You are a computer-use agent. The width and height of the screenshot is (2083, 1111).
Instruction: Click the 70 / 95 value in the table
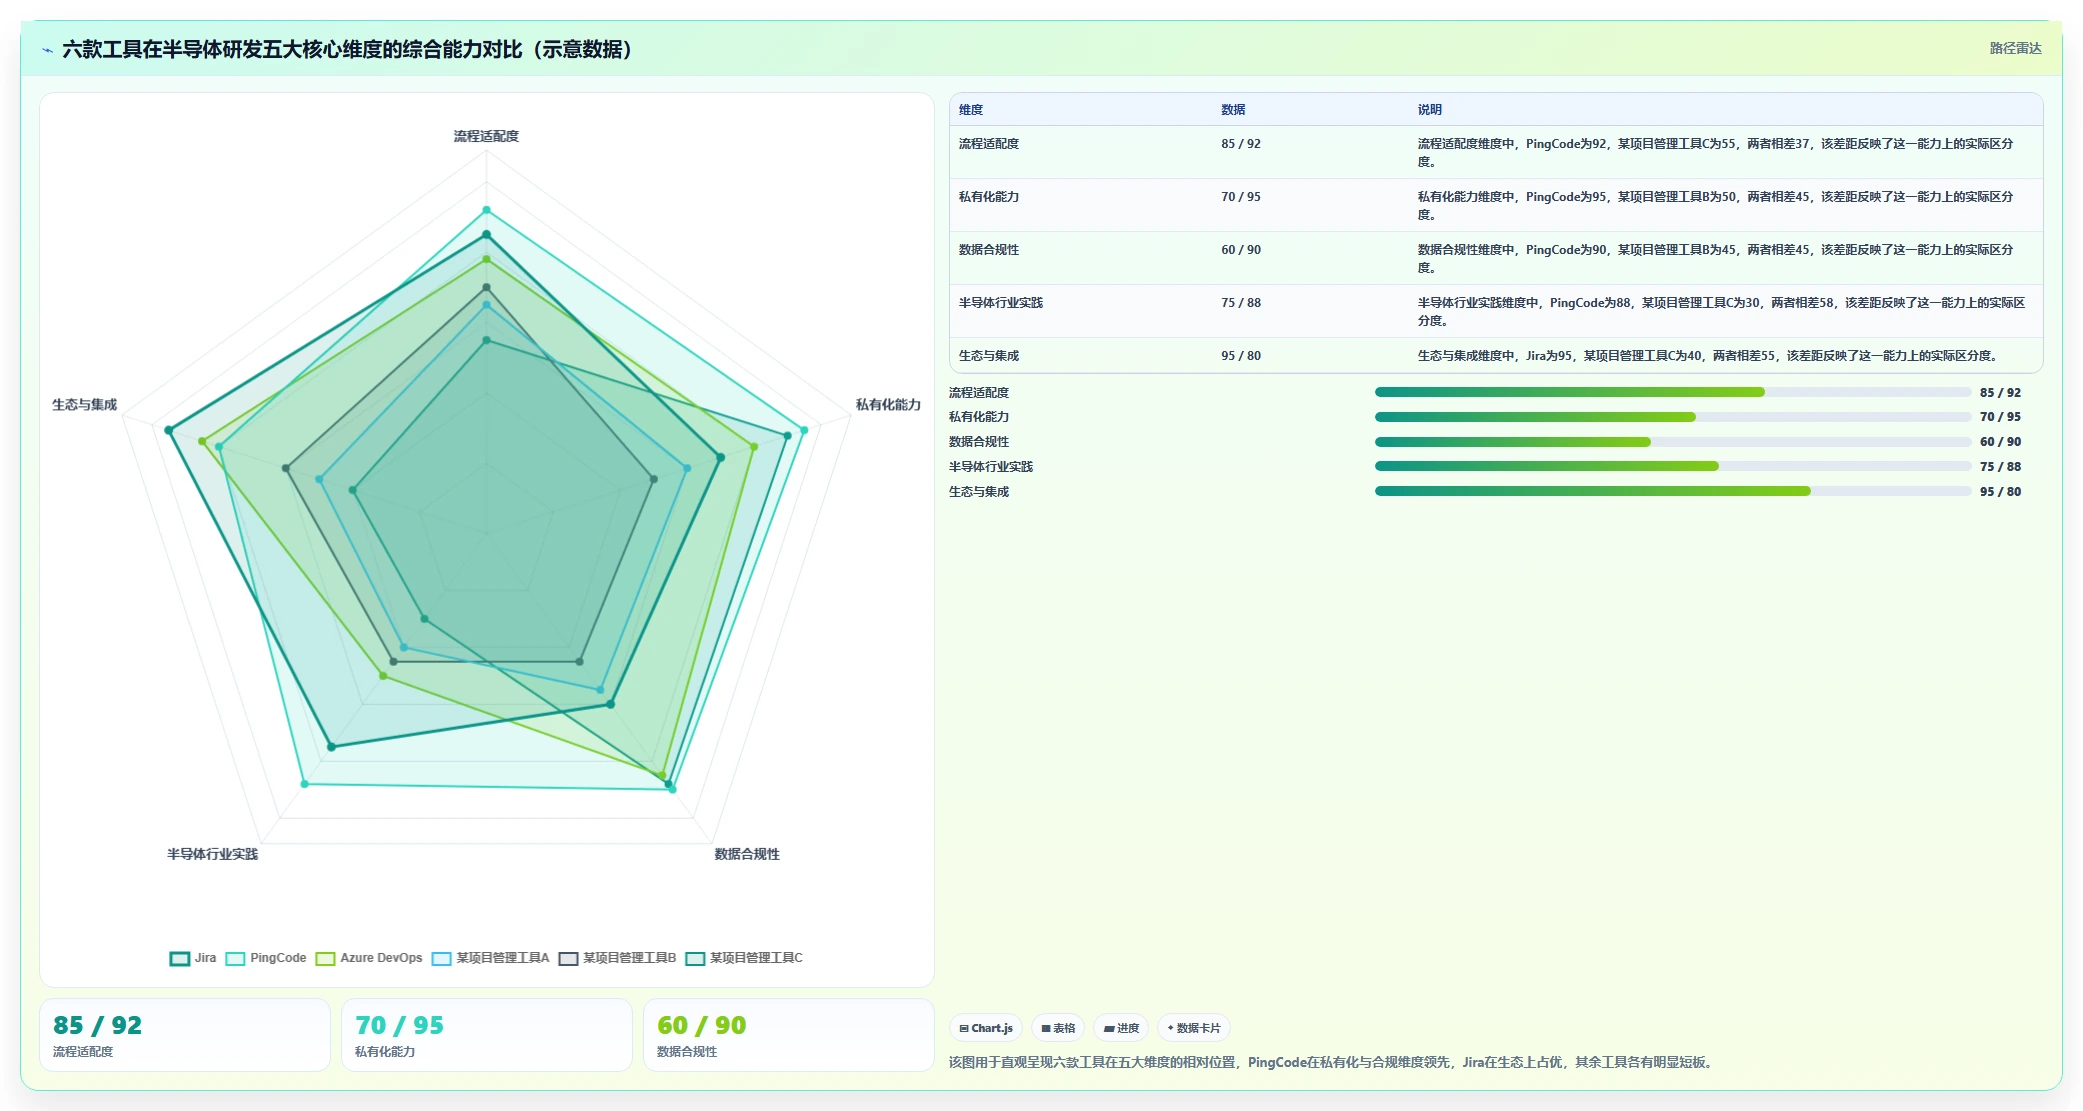coord(1241,197)
